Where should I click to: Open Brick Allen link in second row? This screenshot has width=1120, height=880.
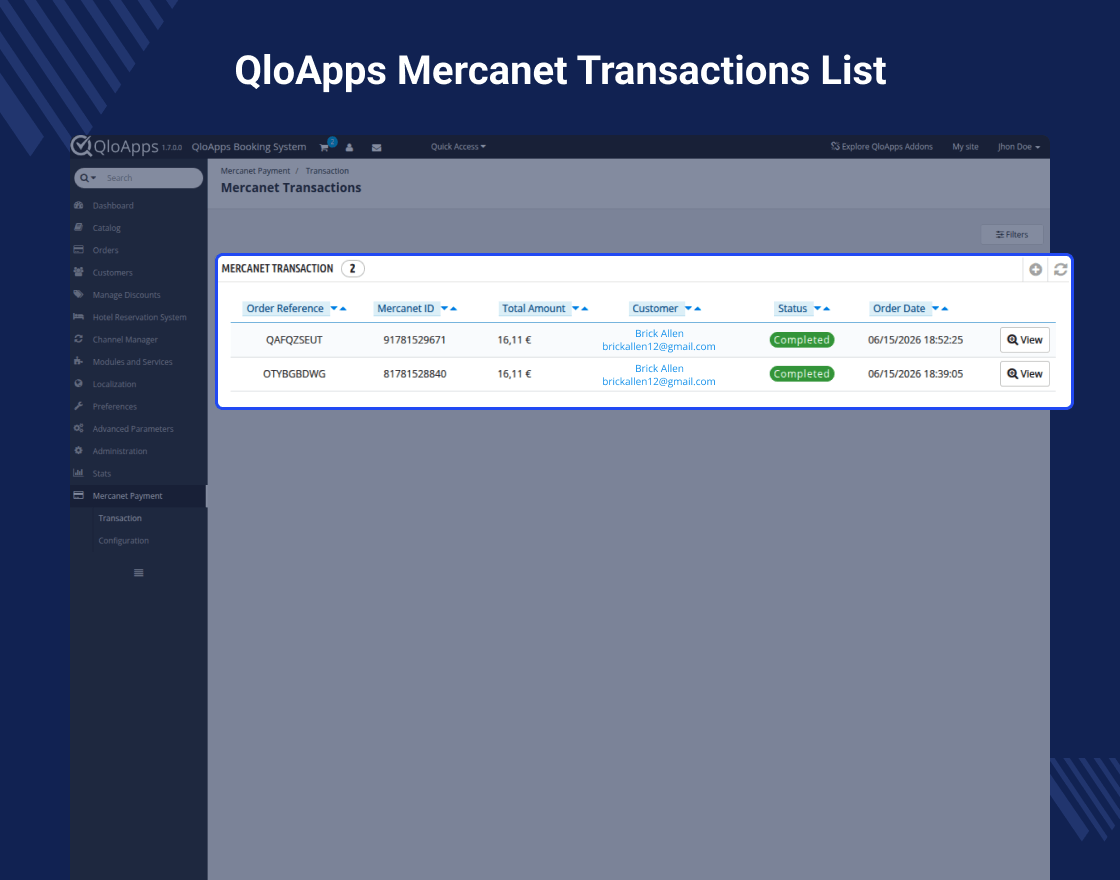pyautogui.click(x=659, y=369)
